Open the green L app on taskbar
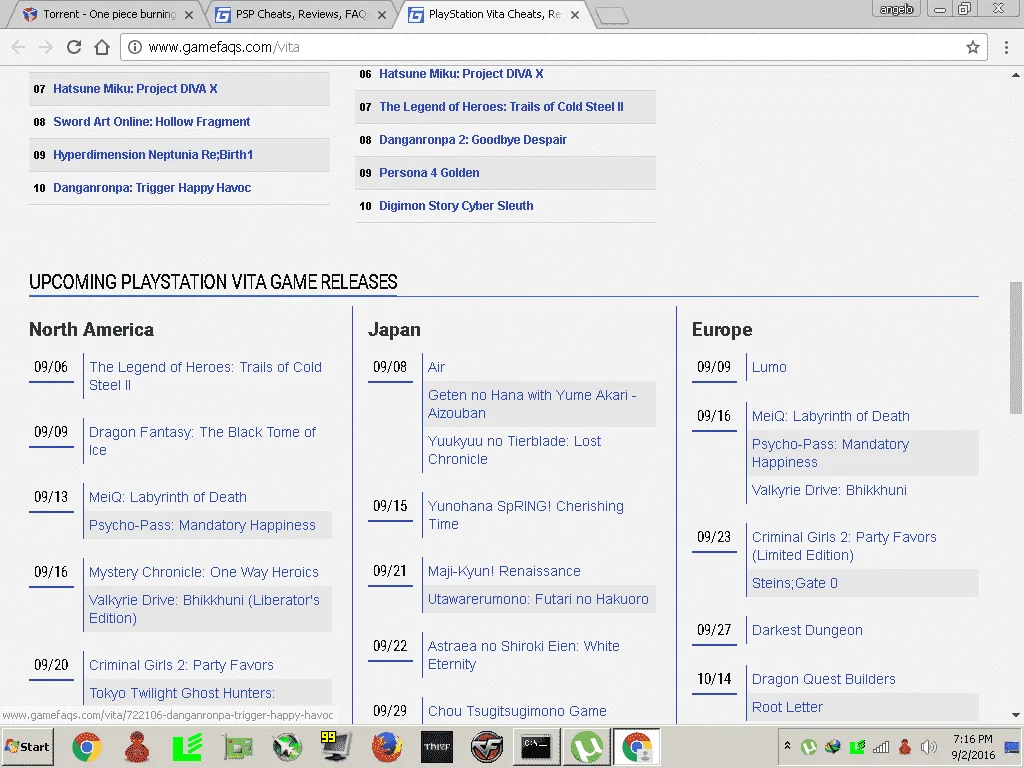Viewport: 1024px width, 768px height. click(187, 746)
